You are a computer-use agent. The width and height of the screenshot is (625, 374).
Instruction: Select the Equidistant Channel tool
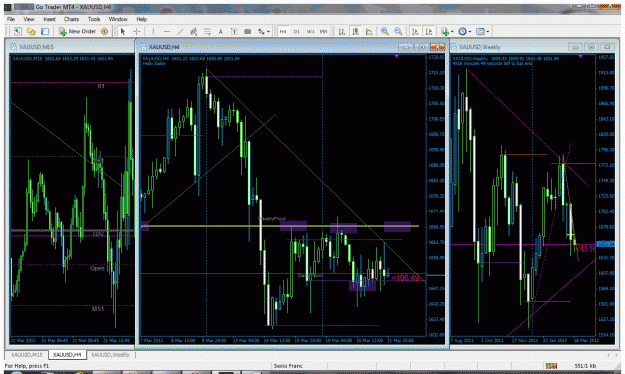[x=194, y=31]
